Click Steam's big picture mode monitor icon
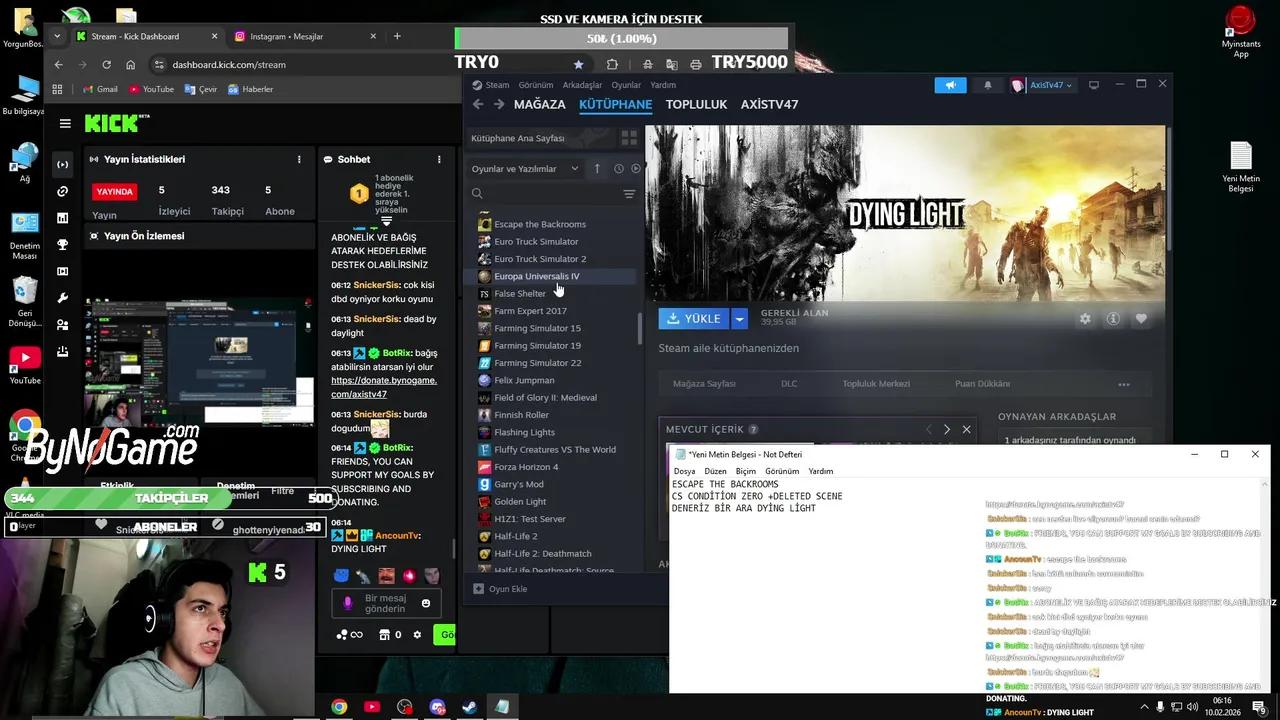 click(x=1093, y=85)
